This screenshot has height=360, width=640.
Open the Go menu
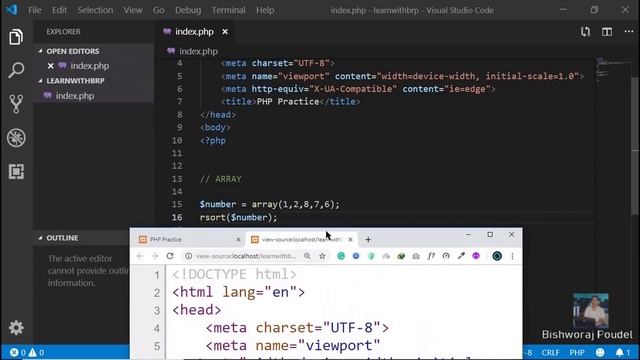[158, 10]
